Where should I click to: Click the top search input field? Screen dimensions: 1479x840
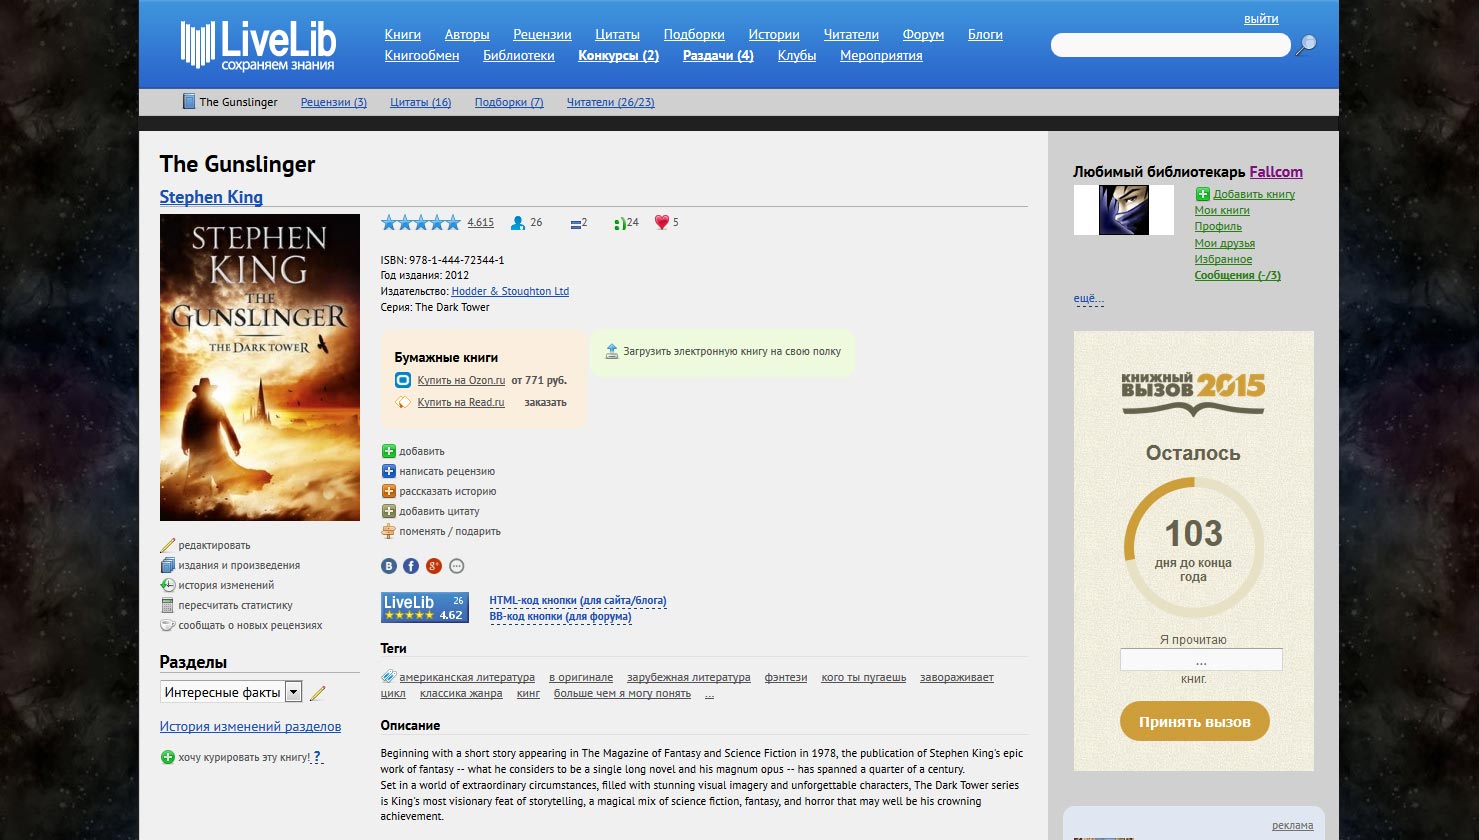1170,45
